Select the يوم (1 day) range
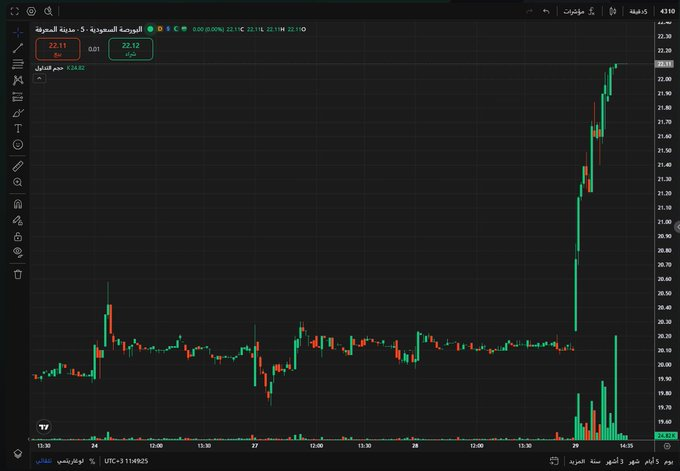 pyautogui.click(x=669, y=461)
